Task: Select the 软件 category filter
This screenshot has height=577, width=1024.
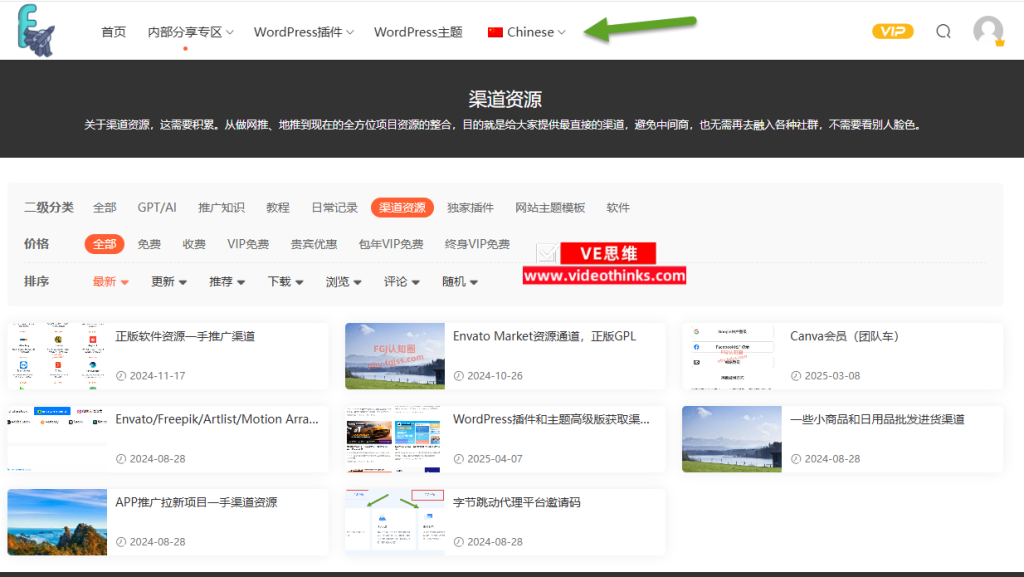Action: (618, 208)
